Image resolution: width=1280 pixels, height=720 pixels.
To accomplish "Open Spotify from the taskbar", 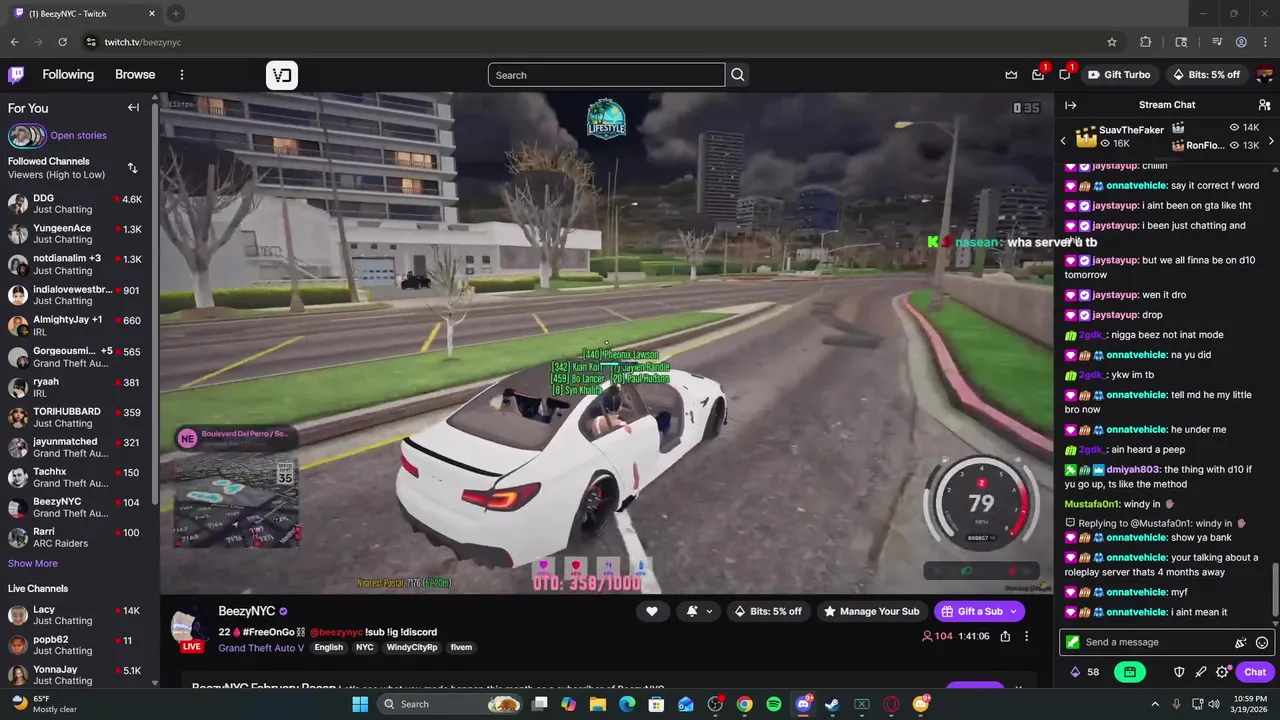I will pos(774,704).
